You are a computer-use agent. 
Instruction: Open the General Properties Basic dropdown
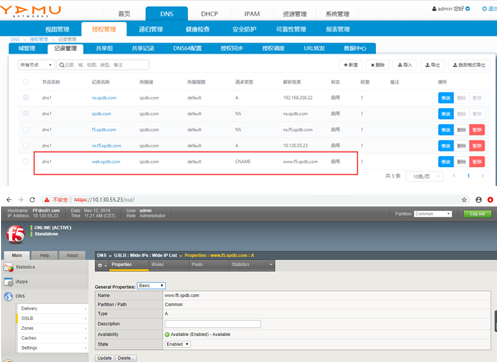(151, 286)
